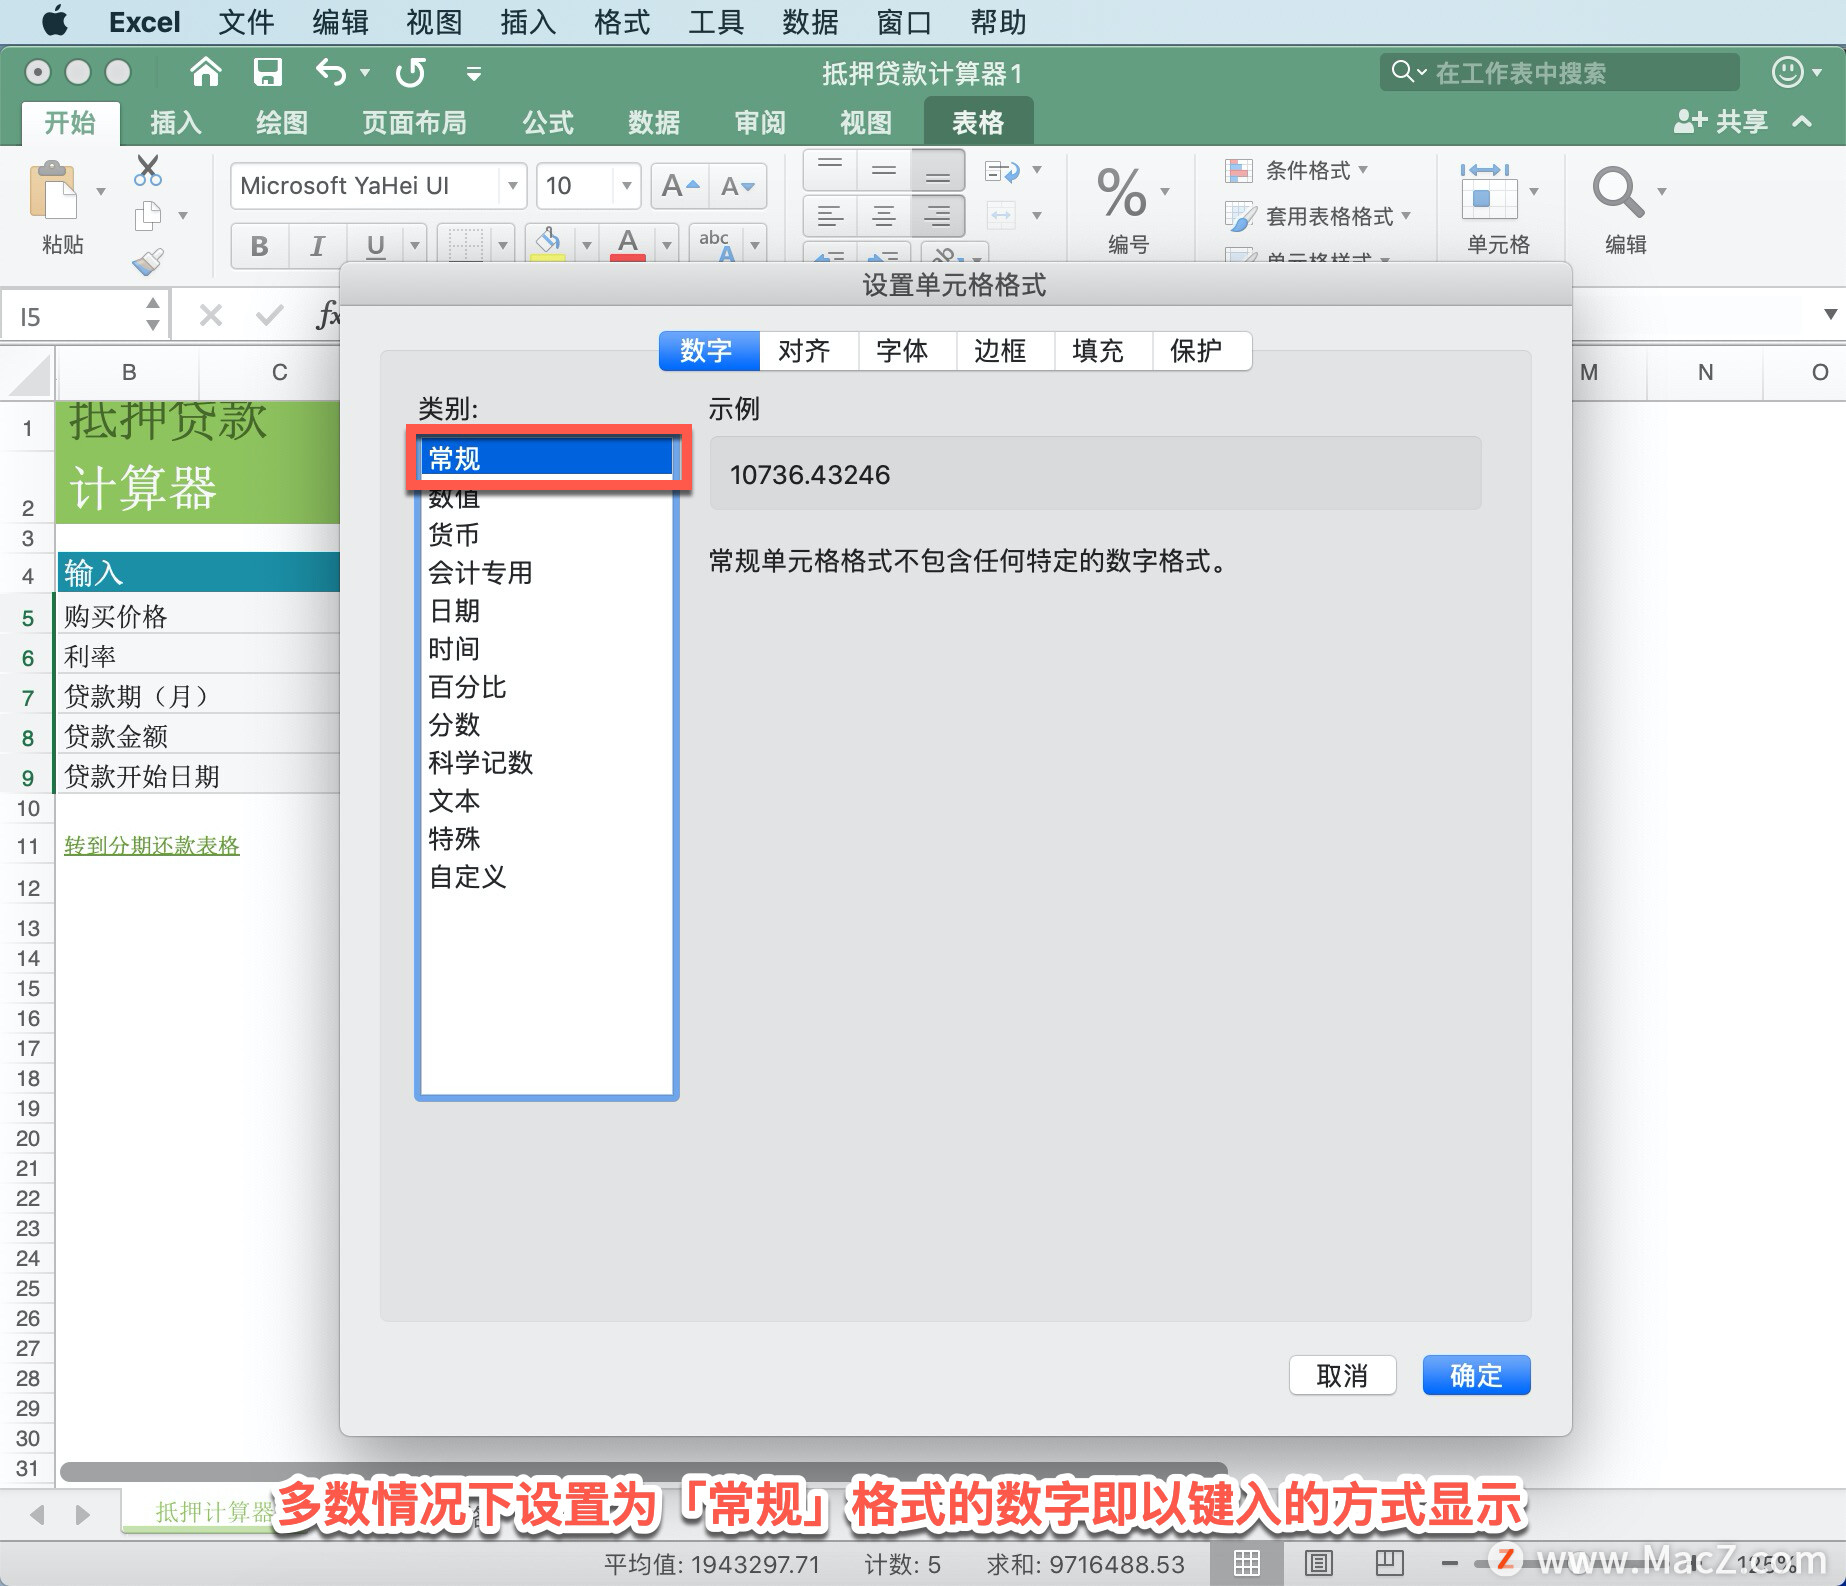The height and width of the screenshot is (1586, 1846).
Task: Select 货币 category in list
Action: [547, 535]
